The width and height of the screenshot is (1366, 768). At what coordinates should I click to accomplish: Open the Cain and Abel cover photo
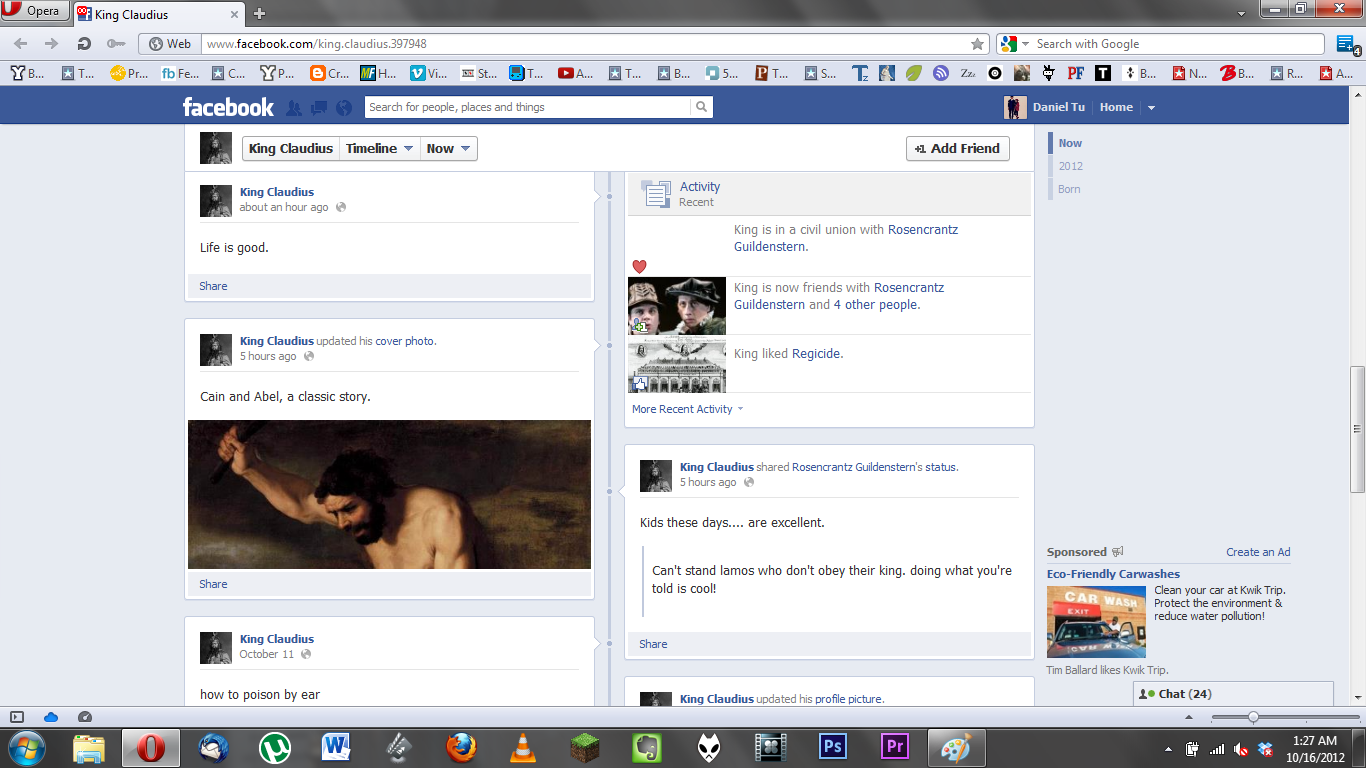click(389, 494)
